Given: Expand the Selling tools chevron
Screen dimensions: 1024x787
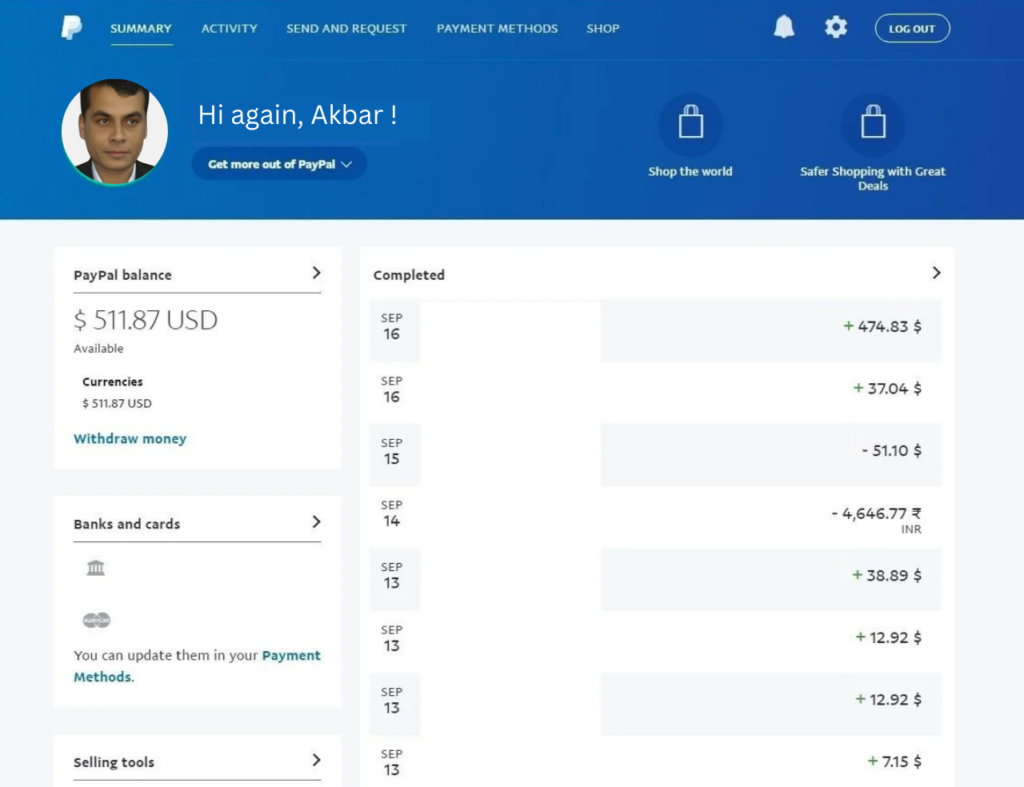Looking at the screenshot, I should coord(316,760).
